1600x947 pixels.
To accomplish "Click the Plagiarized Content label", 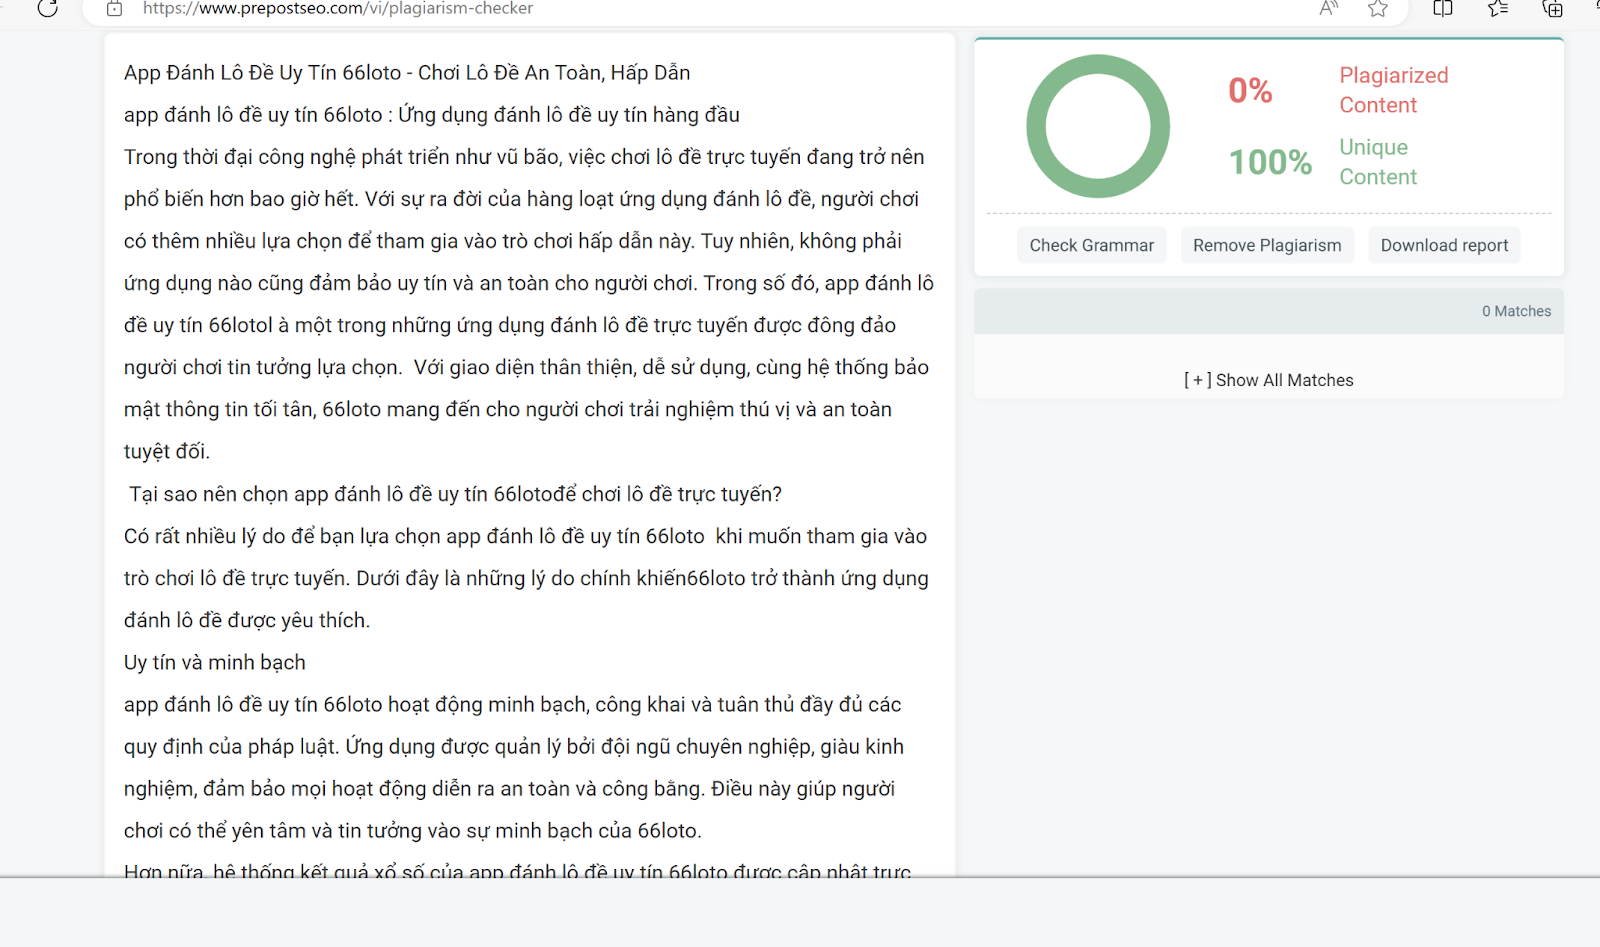I will [x=1394, y=90].
